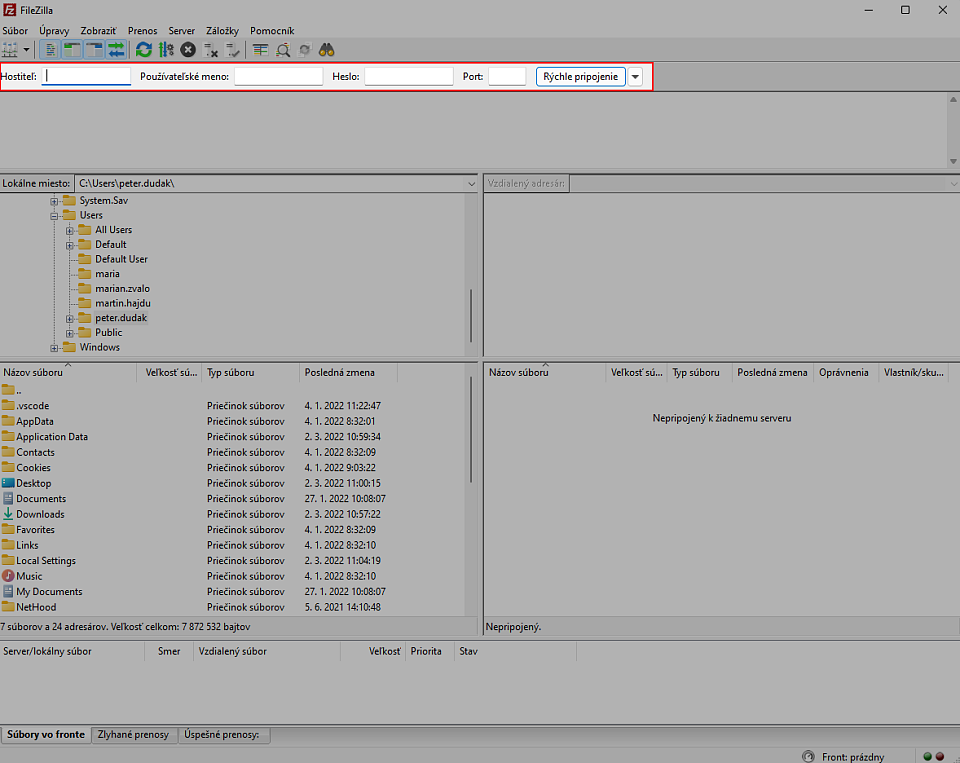The height and width of the screenshot is (763, 960).
Task: Select the Desktop folder icon
Action: (x=8, y=483)
